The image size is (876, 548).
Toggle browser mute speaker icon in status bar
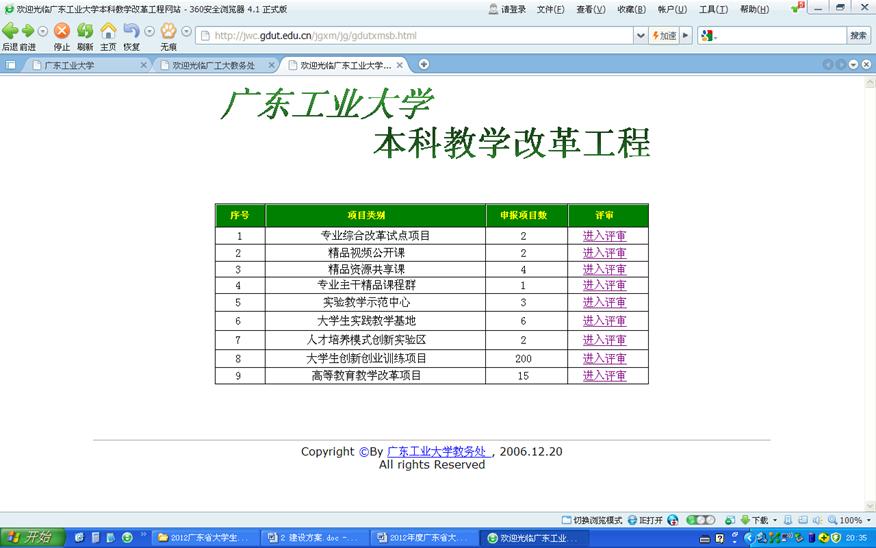coord(817,520)
